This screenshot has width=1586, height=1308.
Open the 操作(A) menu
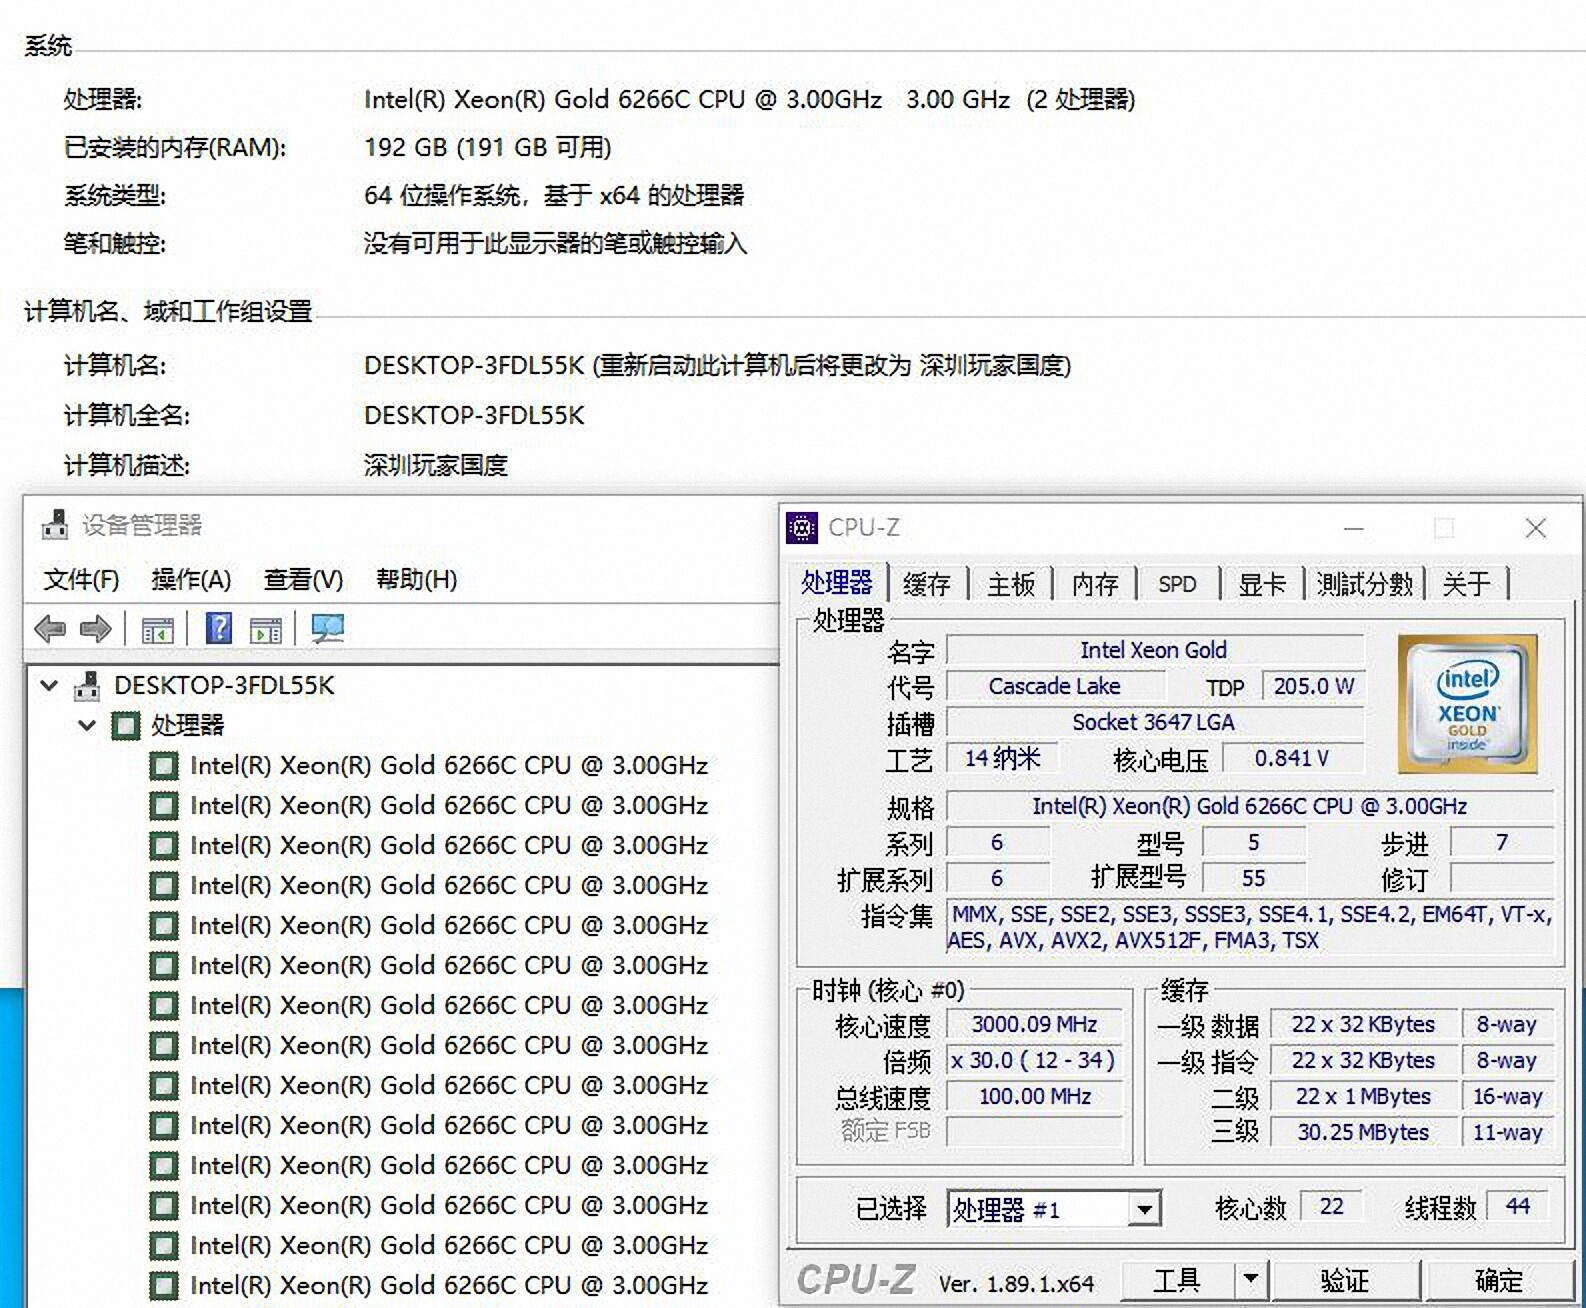point(191,580)
